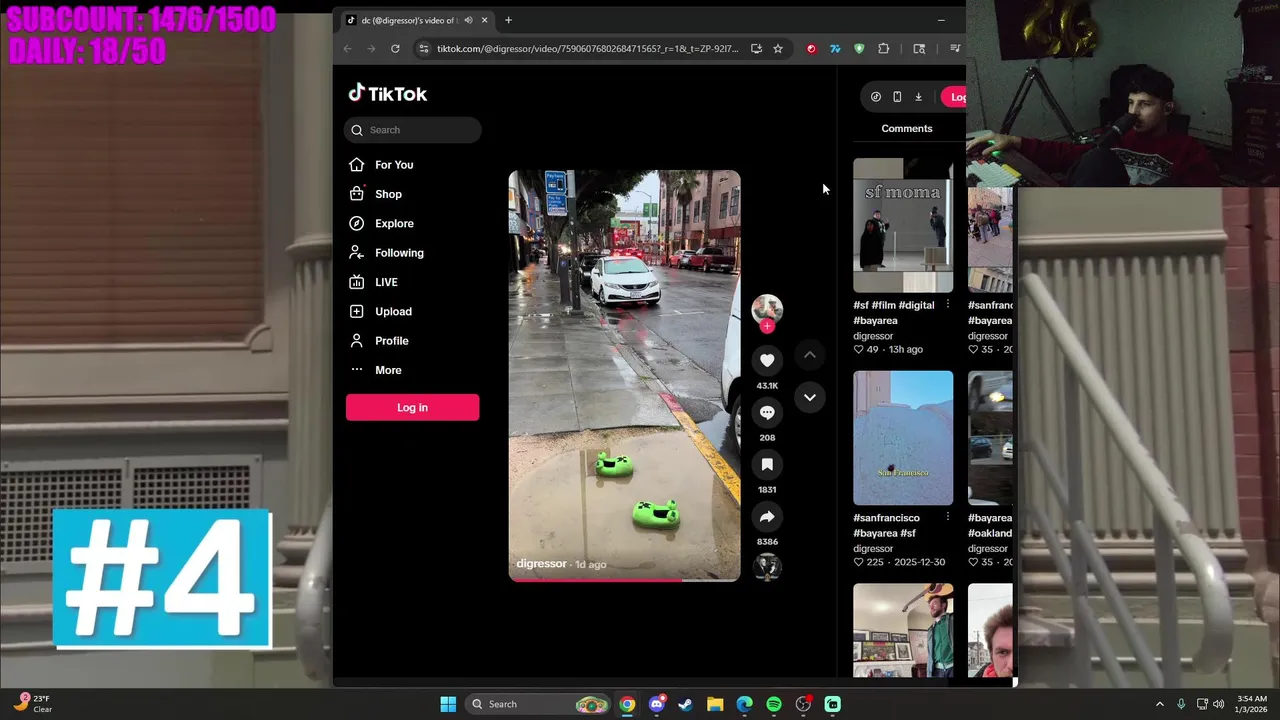Click the browser forward arrow
Image resolution: width=1280 pixels, height=720 pixels.
[x=371, y=48]
